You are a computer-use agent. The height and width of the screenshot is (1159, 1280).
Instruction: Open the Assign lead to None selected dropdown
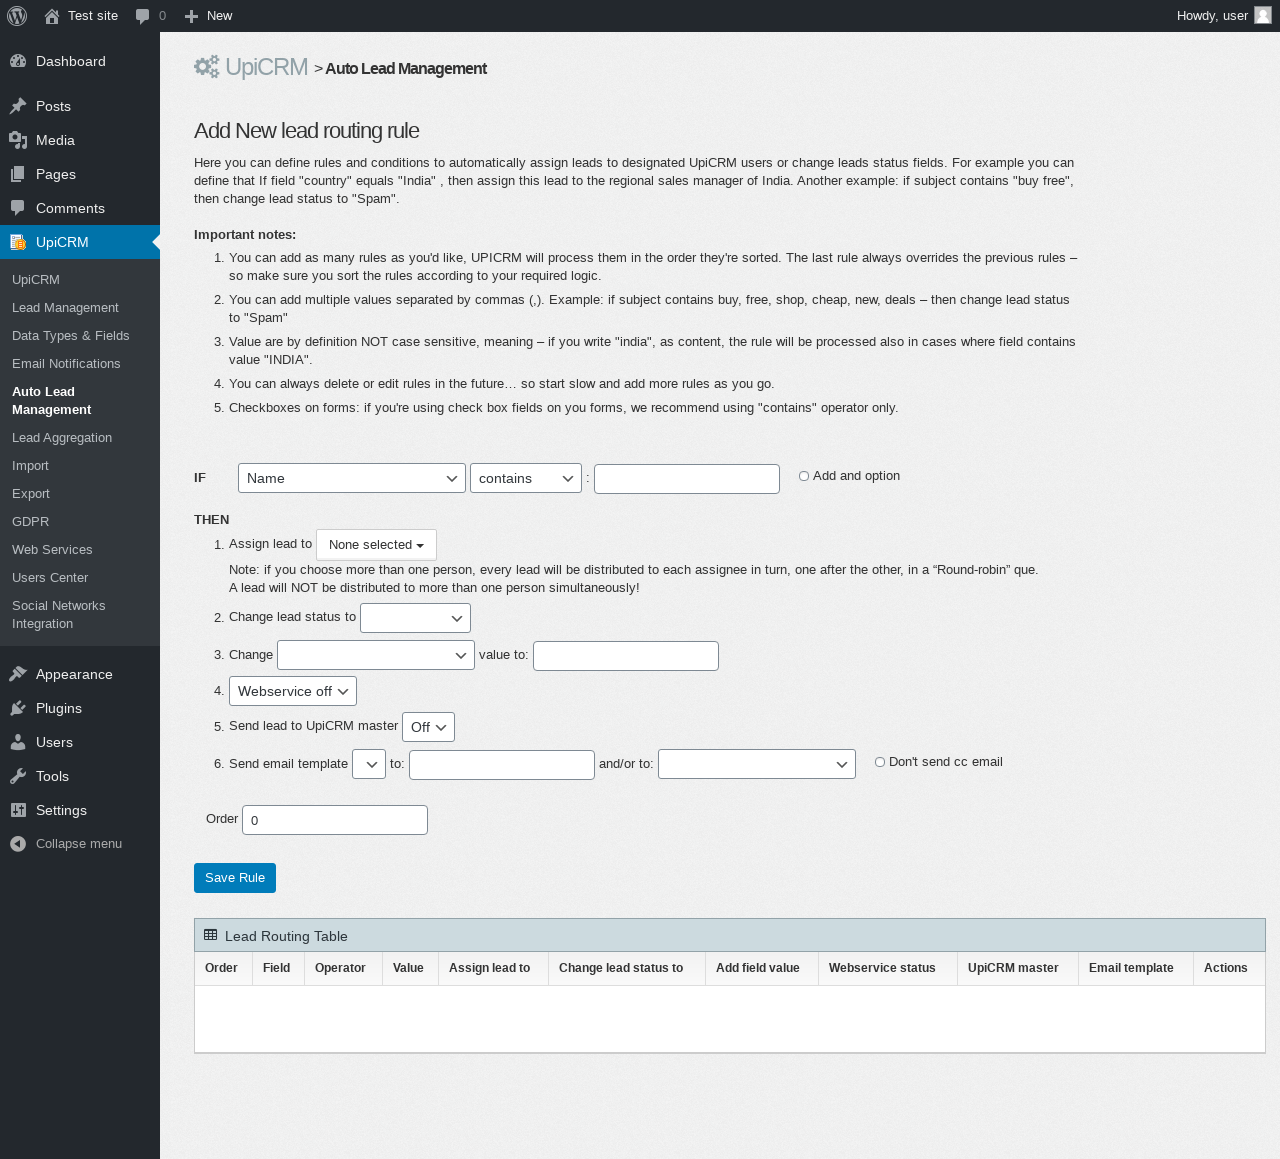point(376,545)
